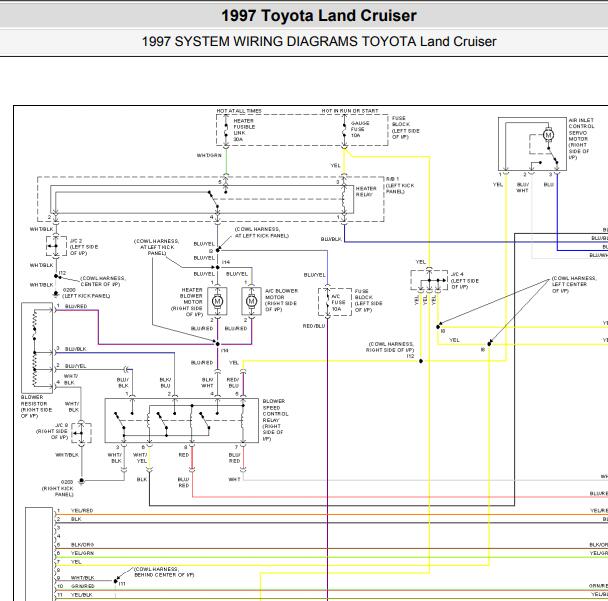The image size is (608, 601).
Task: Click the Heater Blower Motor symbol
Action: coord(217,301)
